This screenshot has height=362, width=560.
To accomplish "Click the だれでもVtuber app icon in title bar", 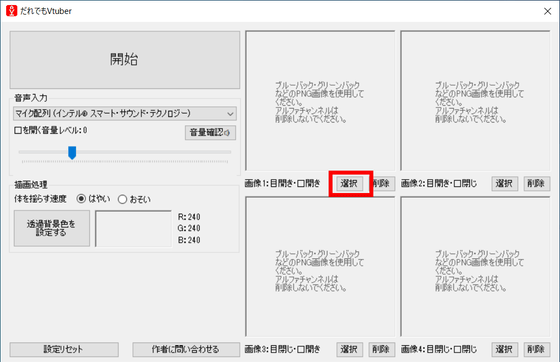I will (x=11, y=11).
